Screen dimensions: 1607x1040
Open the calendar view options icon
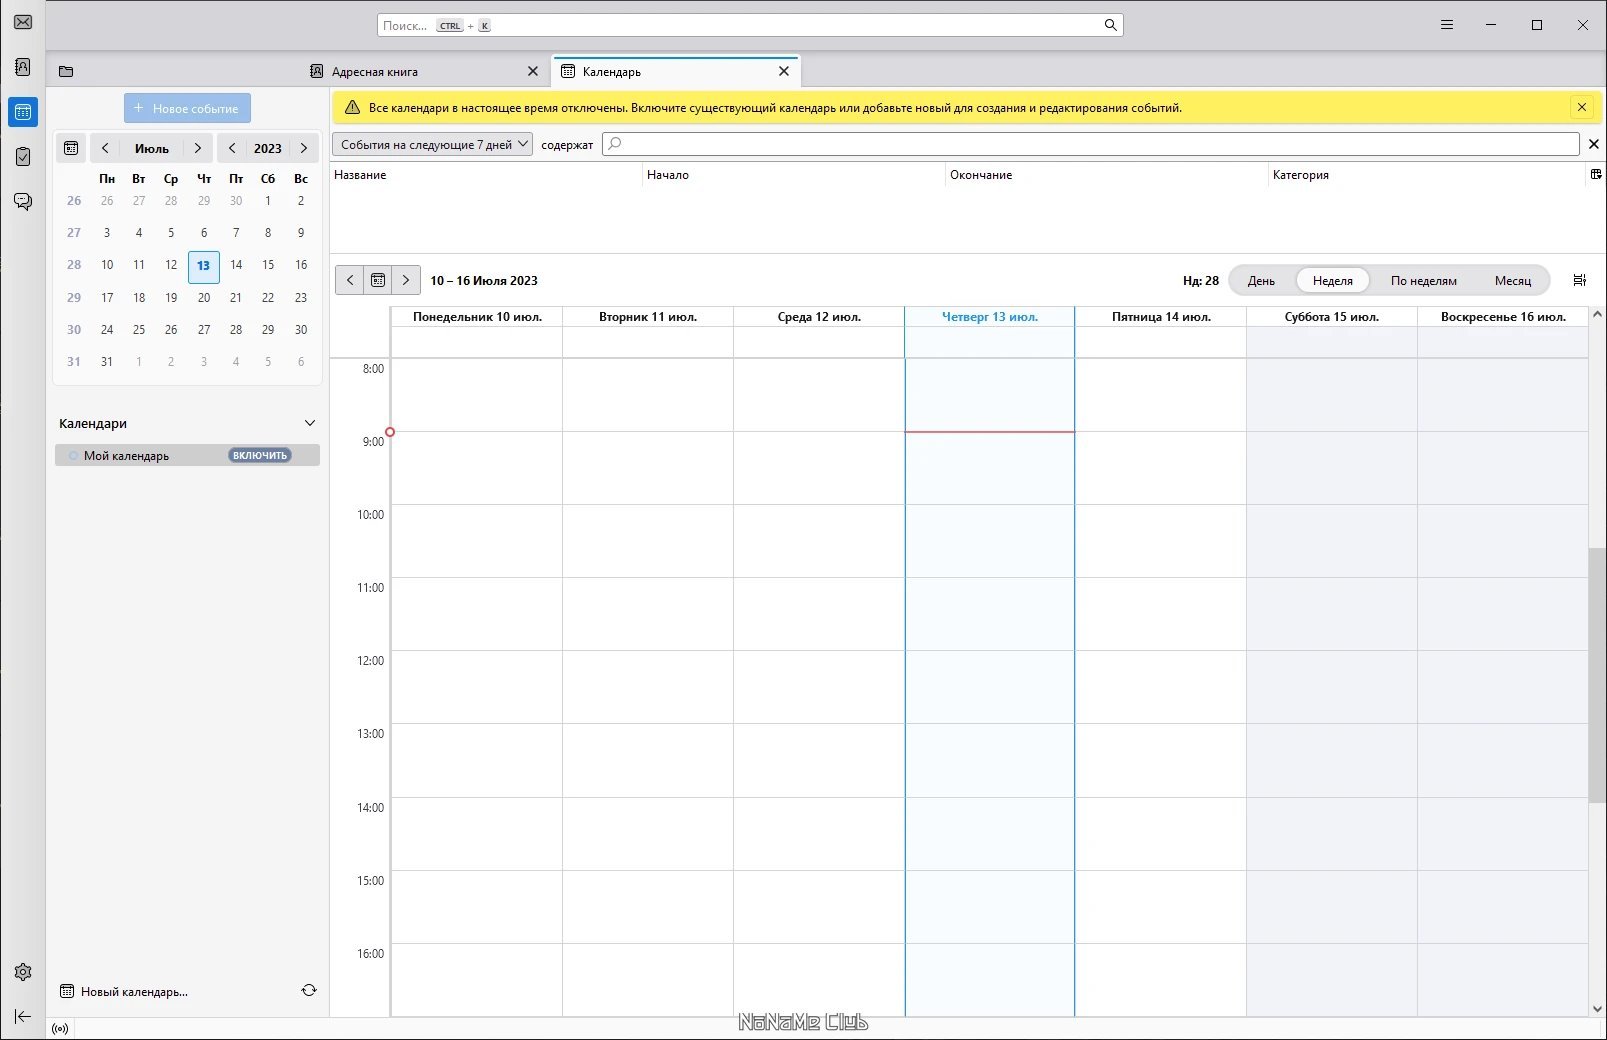[1580, 280]
